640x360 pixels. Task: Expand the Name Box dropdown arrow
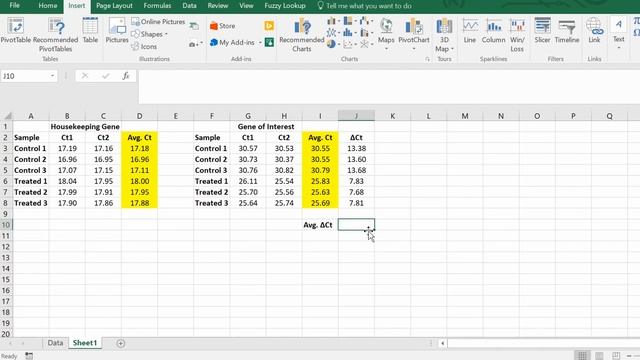(52, 76)
